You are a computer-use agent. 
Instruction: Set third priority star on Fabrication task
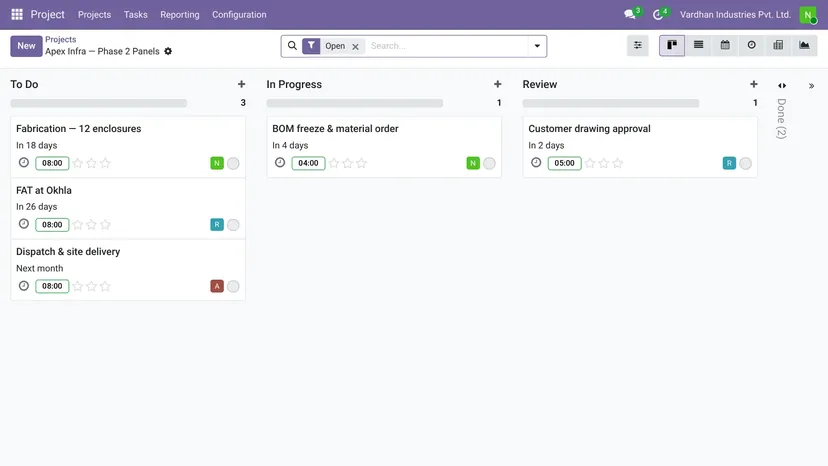(x=105, y=163)
